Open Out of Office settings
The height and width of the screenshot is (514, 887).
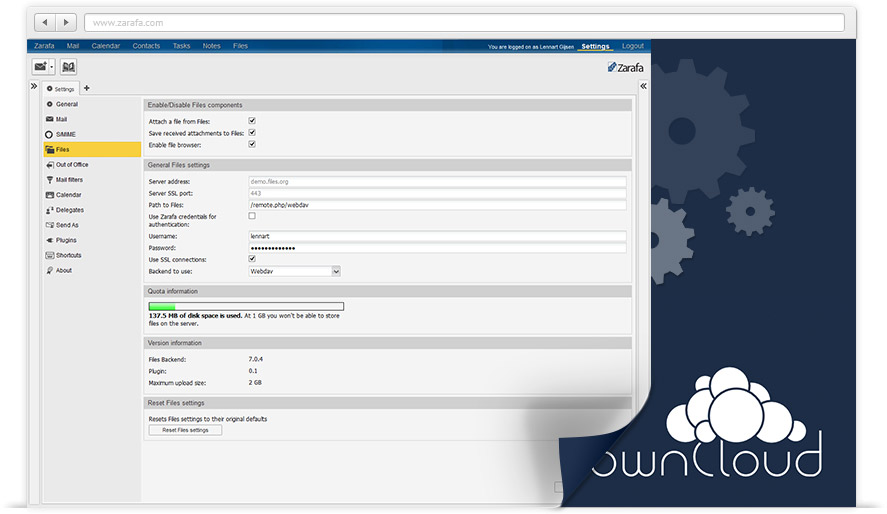(92, 165)
